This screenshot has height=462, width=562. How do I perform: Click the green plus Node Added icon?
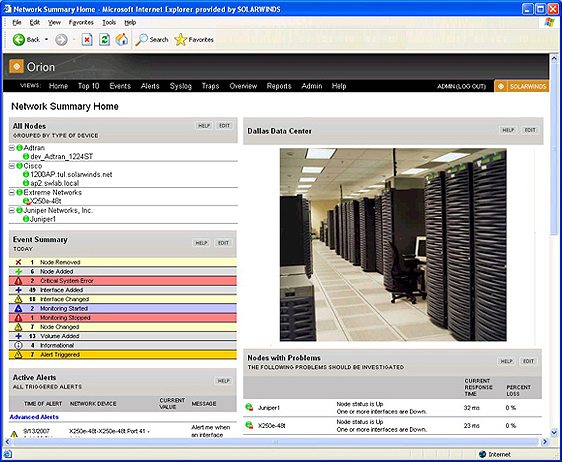[x=18, y=271]
